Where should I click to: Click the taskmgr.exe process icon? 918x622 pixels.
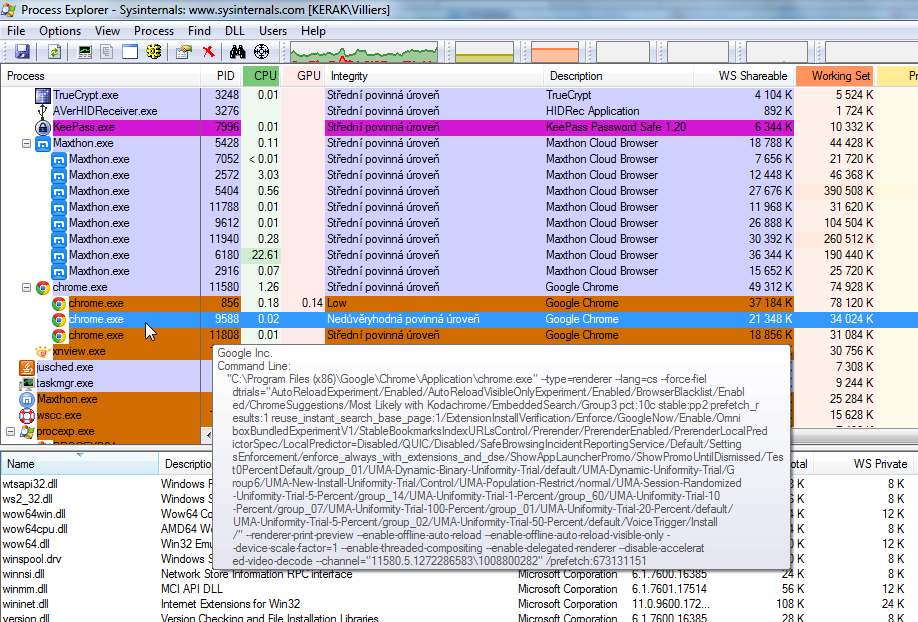click(27, 384)
